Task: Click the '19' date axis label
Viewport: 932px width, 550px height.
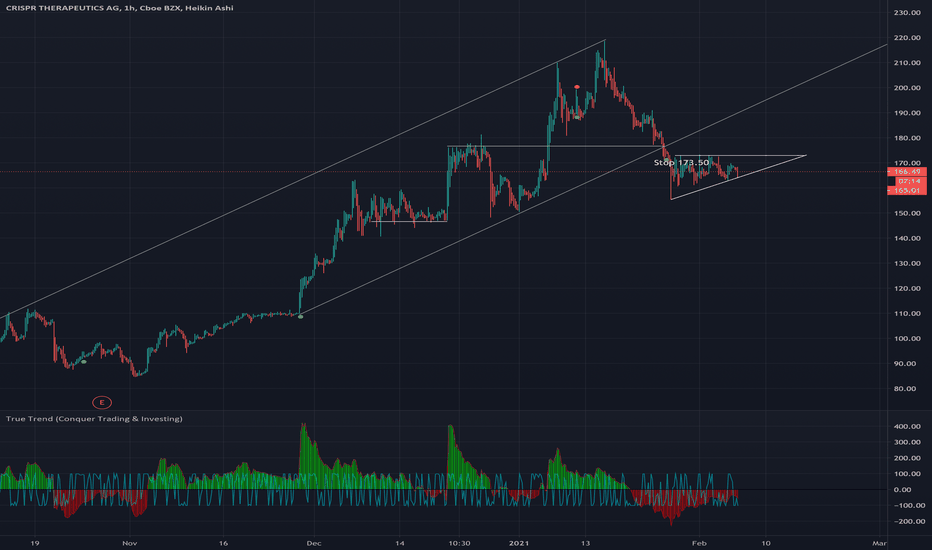Action: [x=35, y=543]
